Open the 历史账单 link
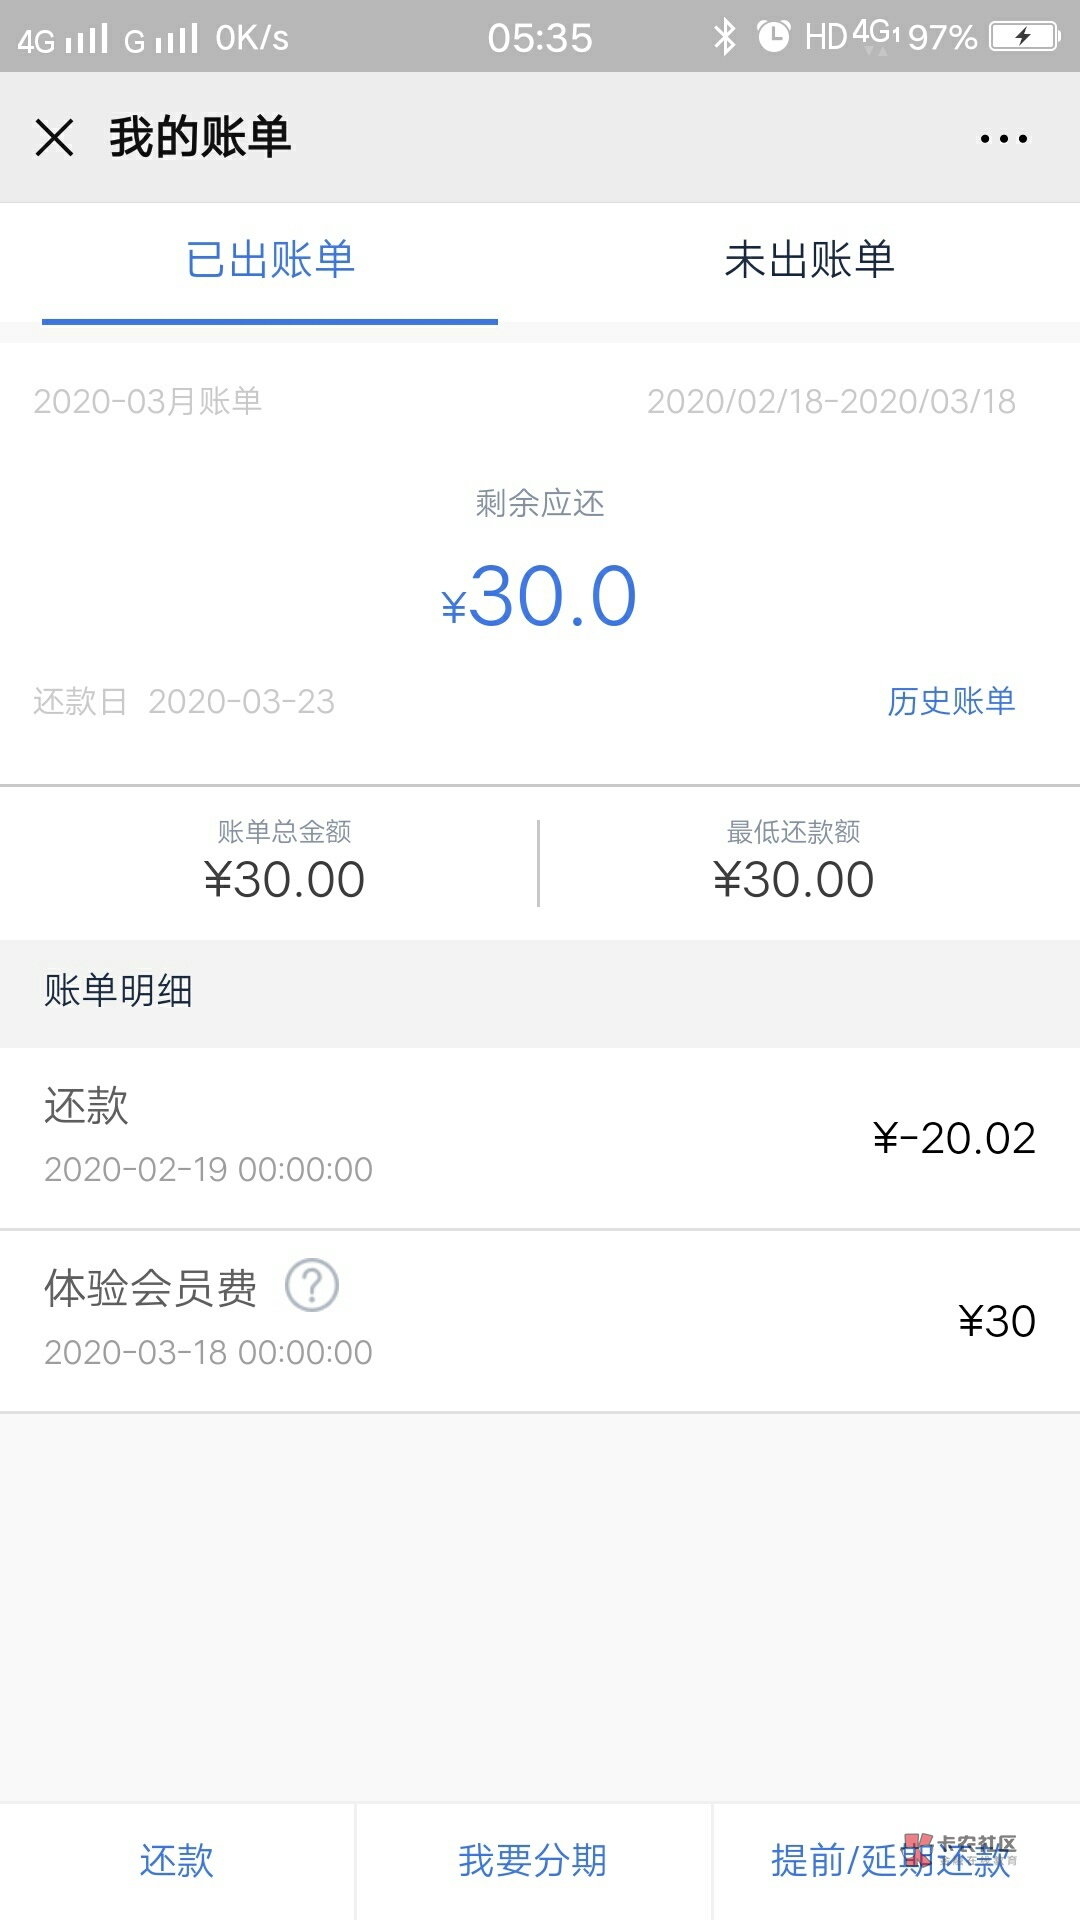1080x1920 pixels. 951,701
